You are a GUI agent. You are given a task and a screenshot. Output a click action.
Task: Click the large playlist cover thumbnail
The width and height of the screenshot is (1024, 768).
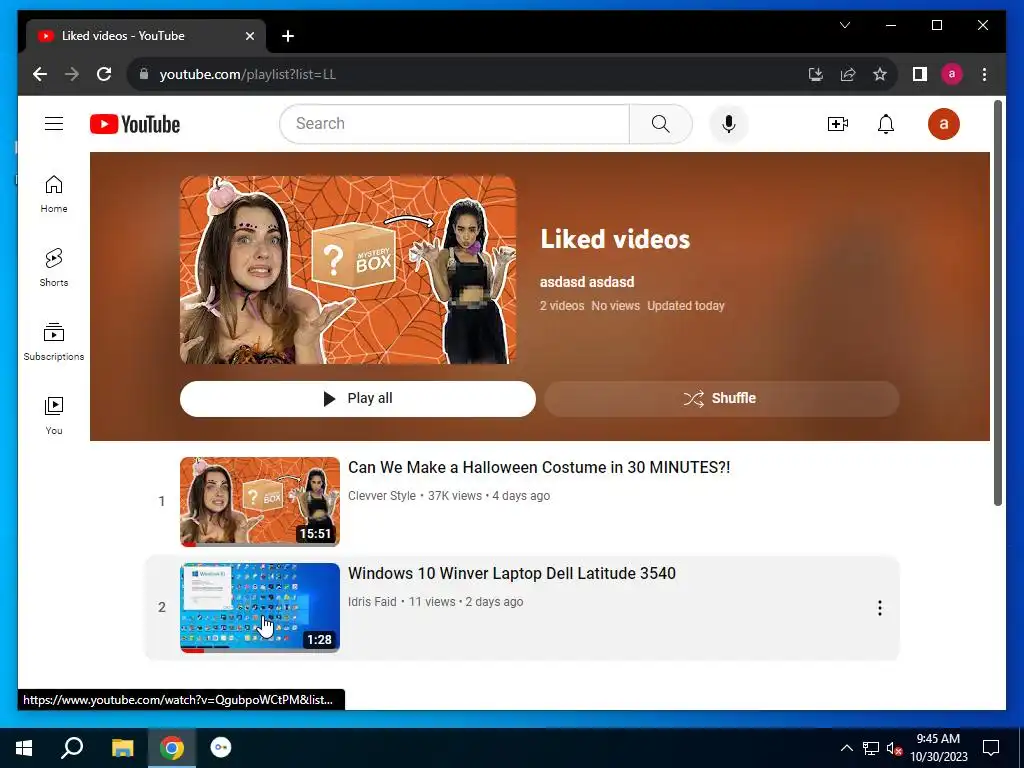(x=348, y=270)
